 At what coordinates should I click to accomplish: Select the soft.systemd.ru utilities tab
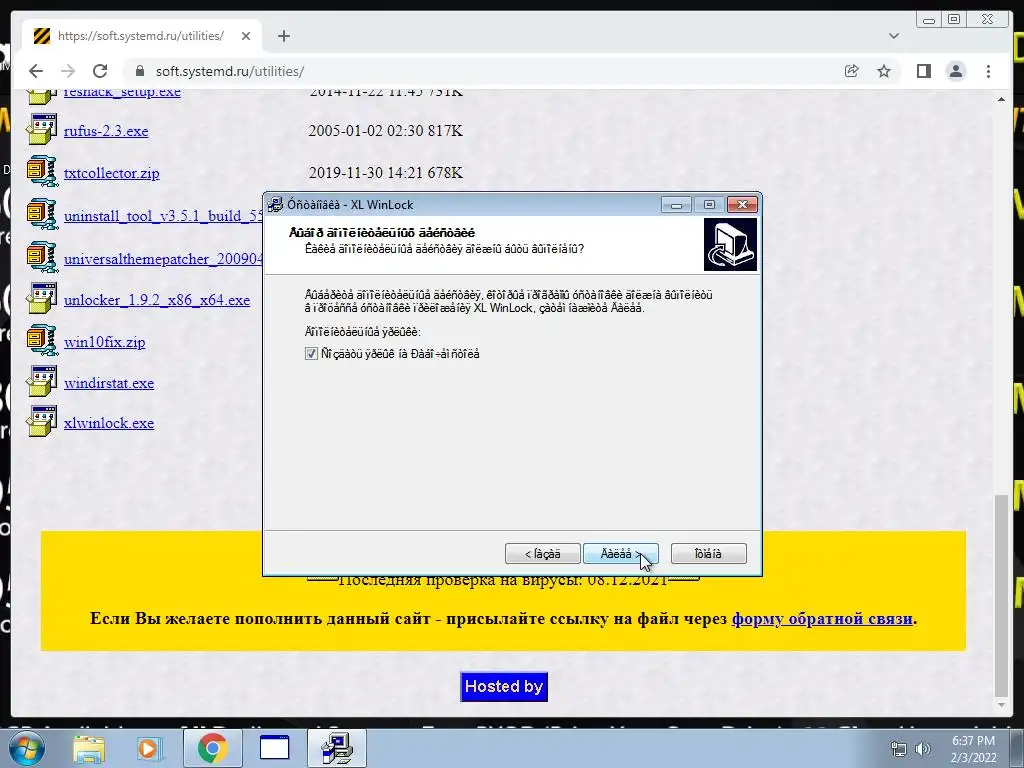142,36
